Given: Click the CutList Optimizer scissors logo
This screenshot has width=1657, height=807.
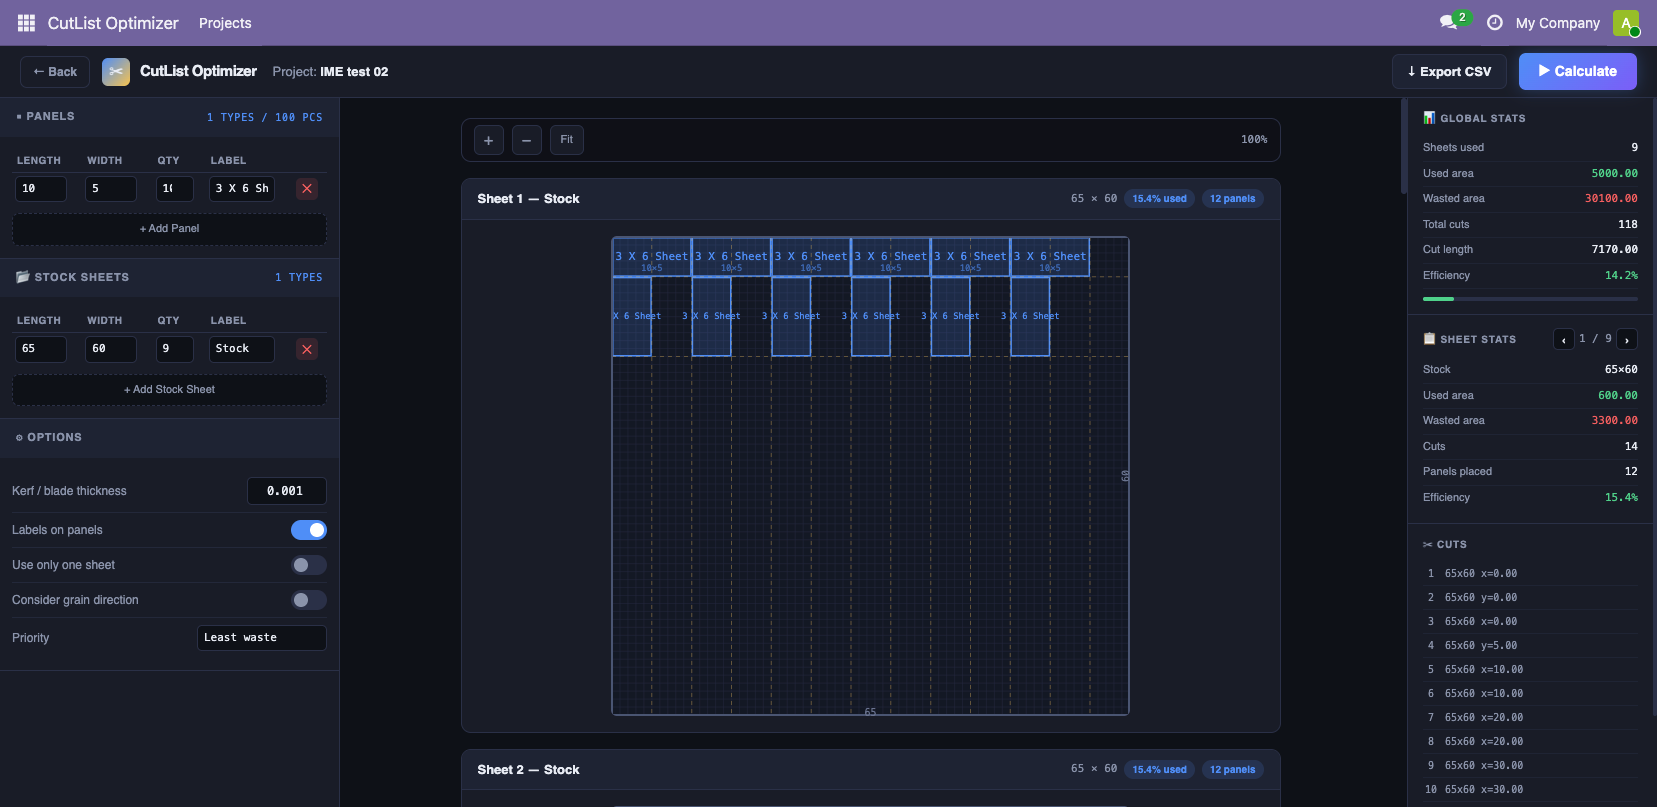Looking at the screenshot, I should [x=116, y=72].
